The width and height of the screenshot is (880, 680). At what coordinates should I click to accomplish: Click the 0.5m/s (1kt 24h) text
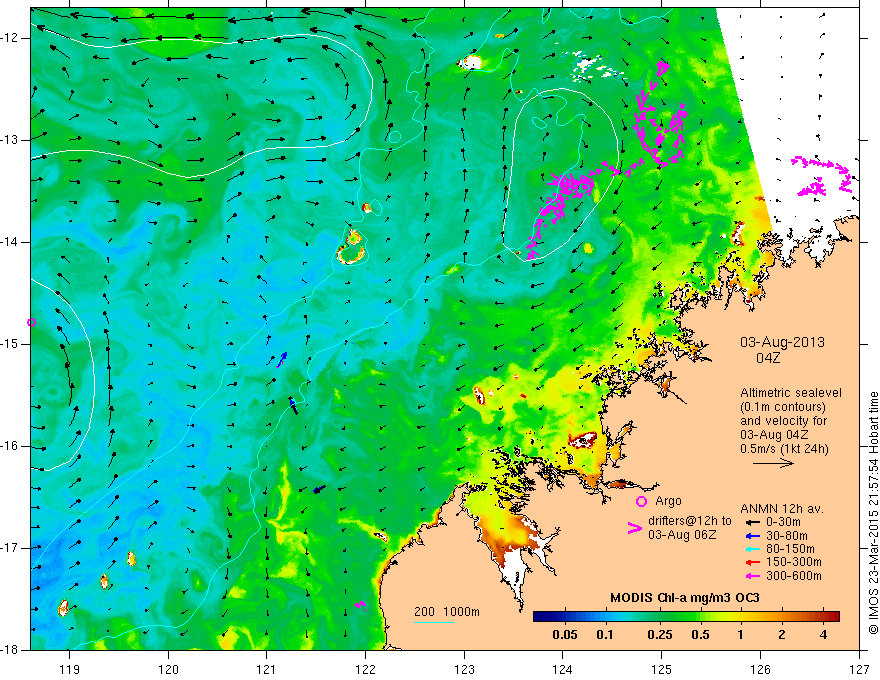pyautogui.click(x=784, y=449)
